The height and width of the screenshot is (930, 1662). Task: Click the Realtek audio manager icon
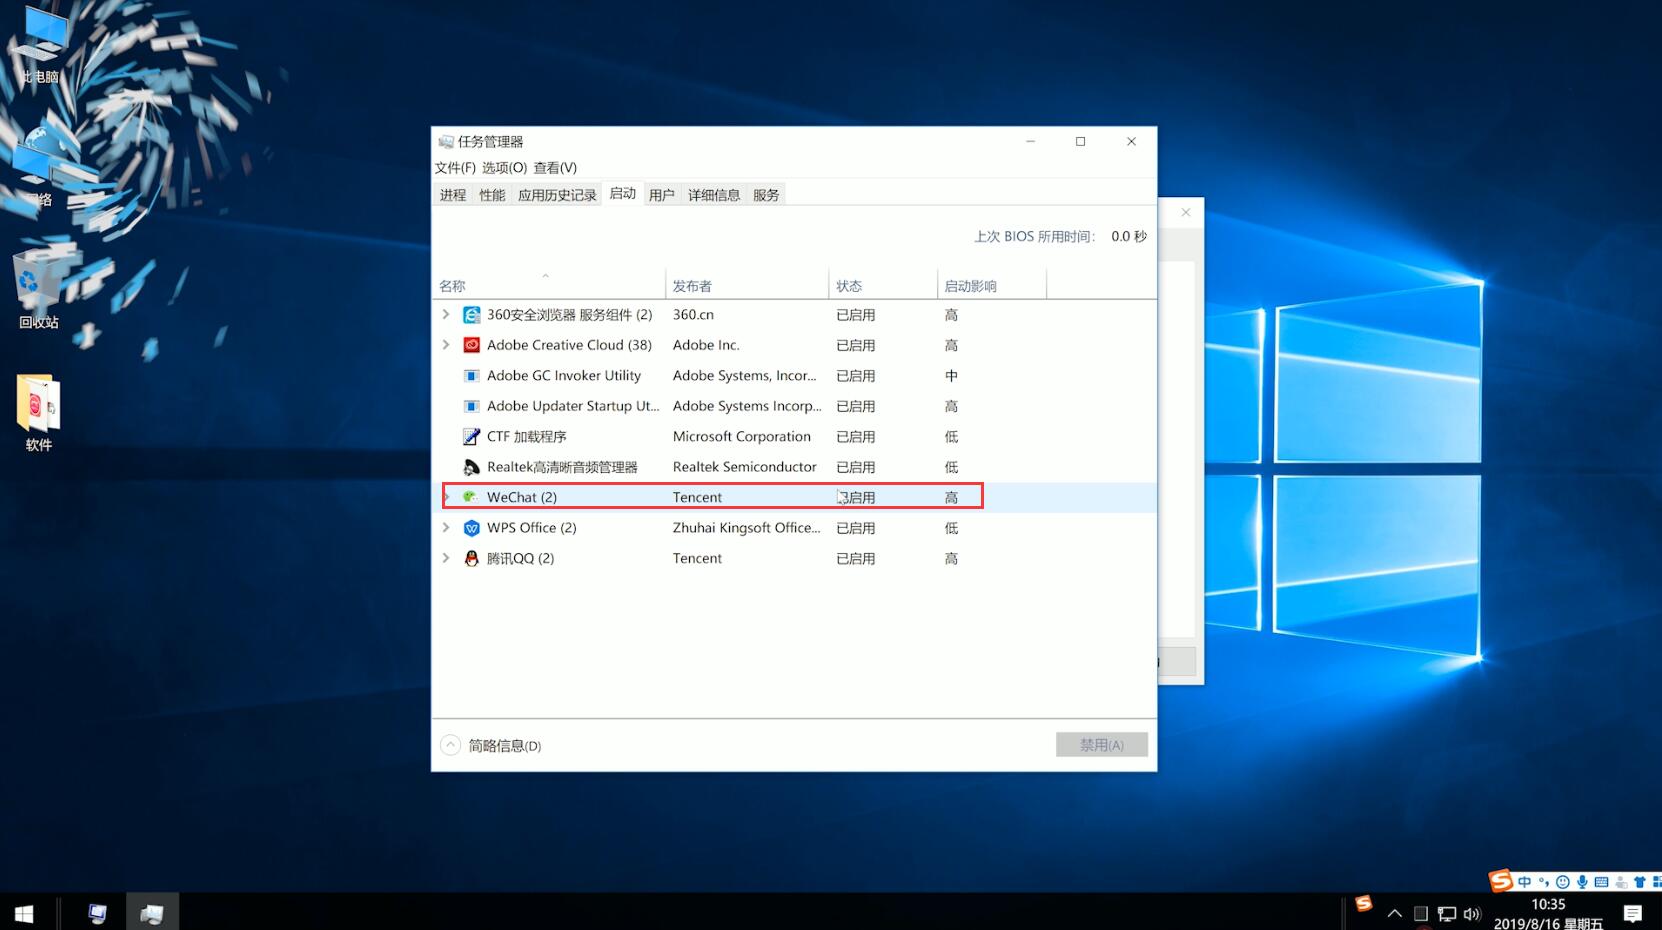pyautogui.click(x=471, y=467)
